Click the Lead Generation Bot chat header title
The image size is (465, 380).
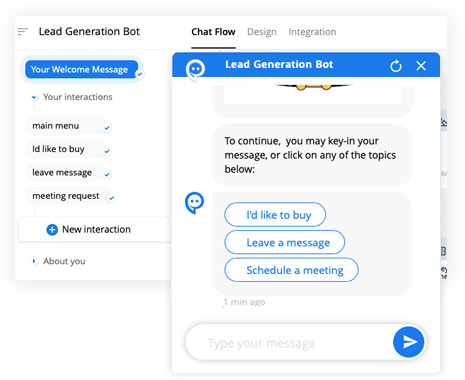tap(279, 64)
